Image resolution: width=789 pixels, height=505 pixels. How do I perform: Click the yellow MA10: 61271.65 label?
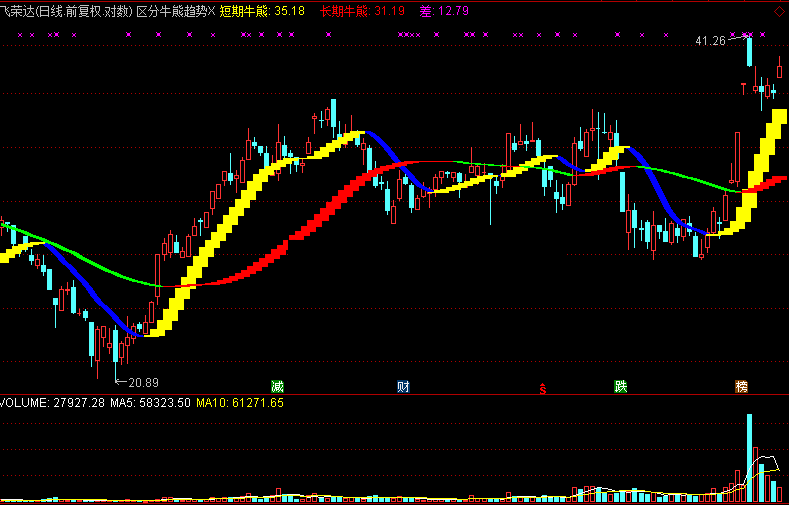(x=240, y=402)
